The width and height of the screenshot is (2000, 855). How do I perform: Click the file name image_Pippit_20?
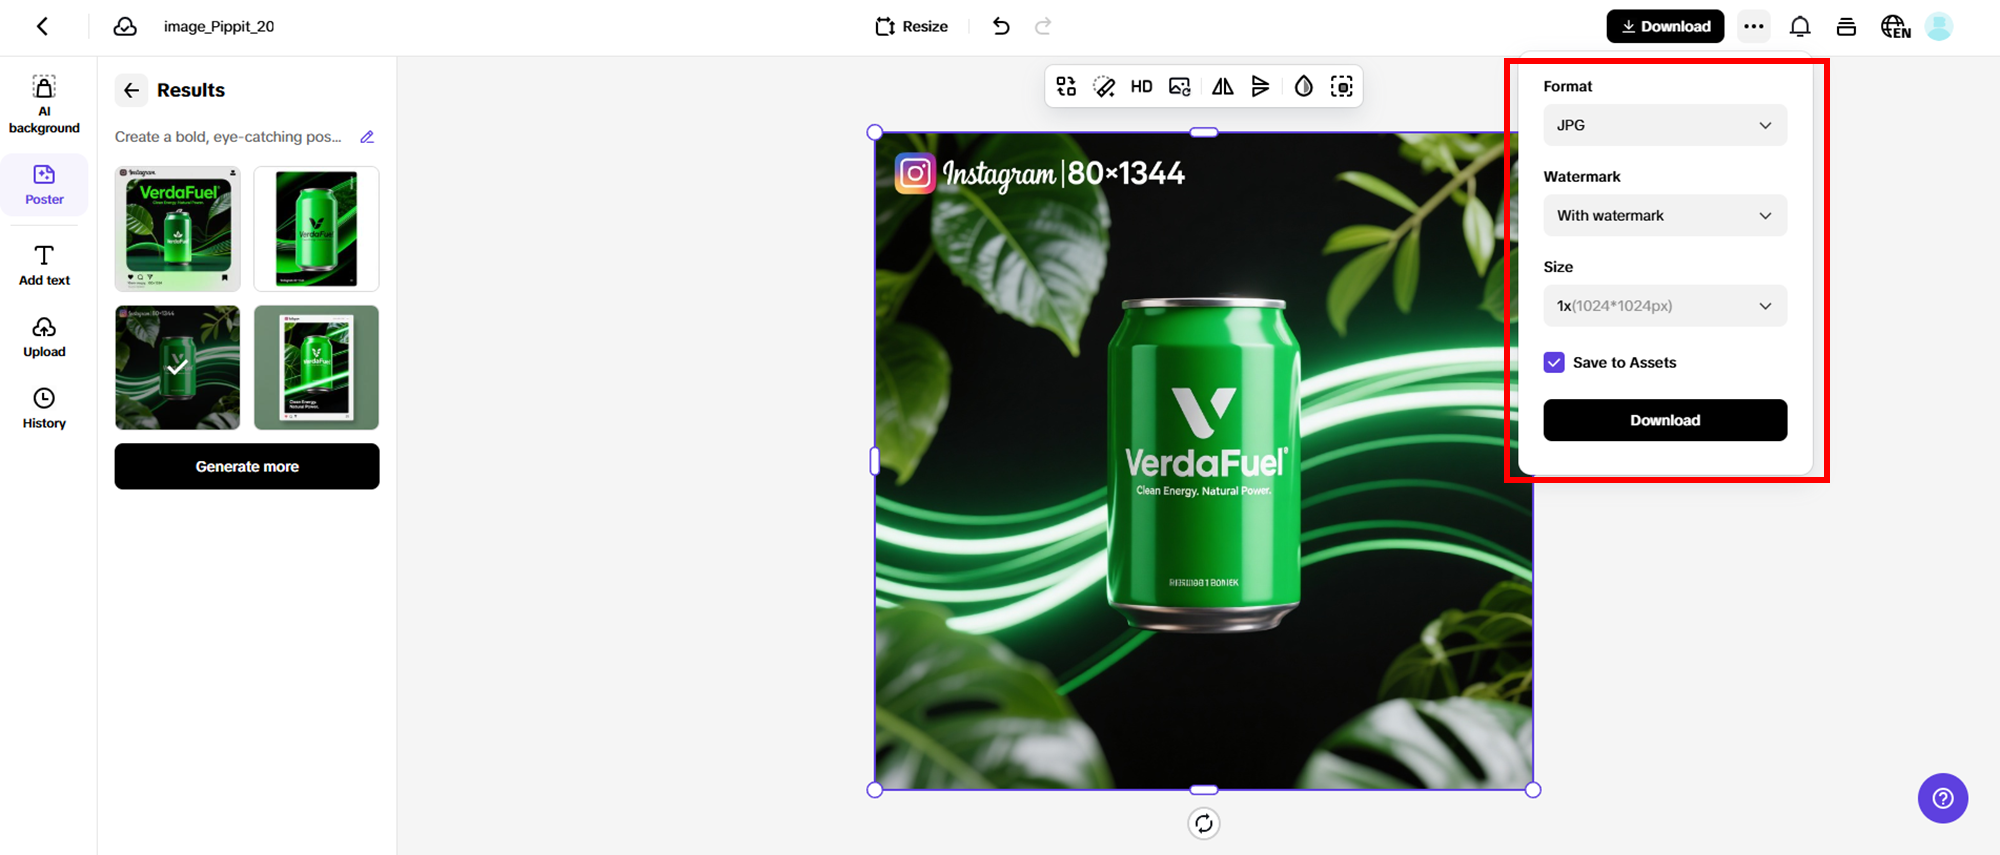(219, 27)
